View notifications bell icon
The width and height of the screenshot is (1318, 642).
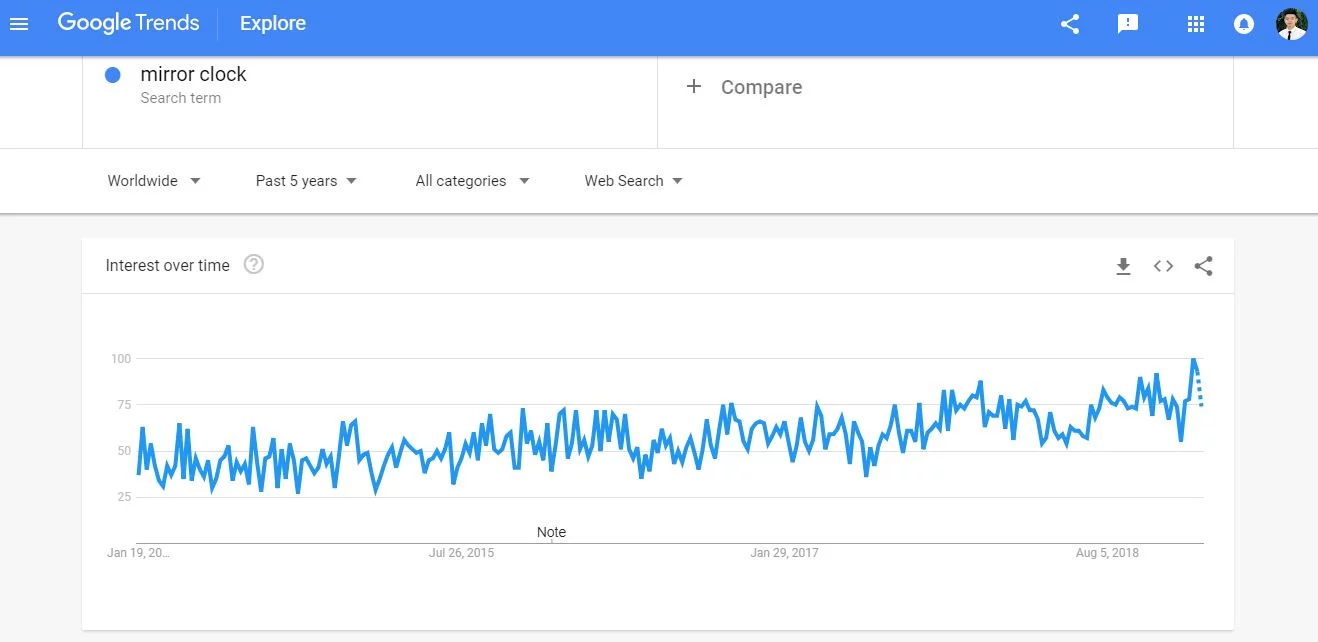[x=1244, y=24]
